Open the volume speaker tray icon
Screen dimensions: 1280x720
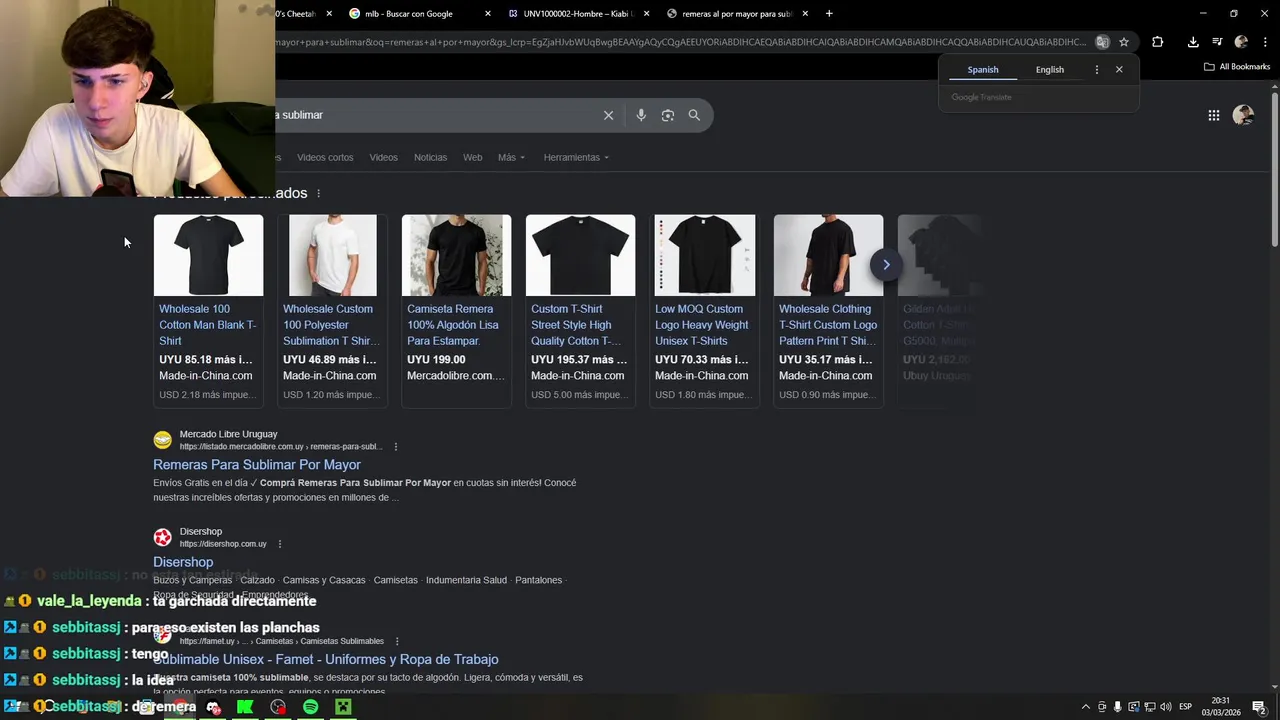(x=1166, y=707)
